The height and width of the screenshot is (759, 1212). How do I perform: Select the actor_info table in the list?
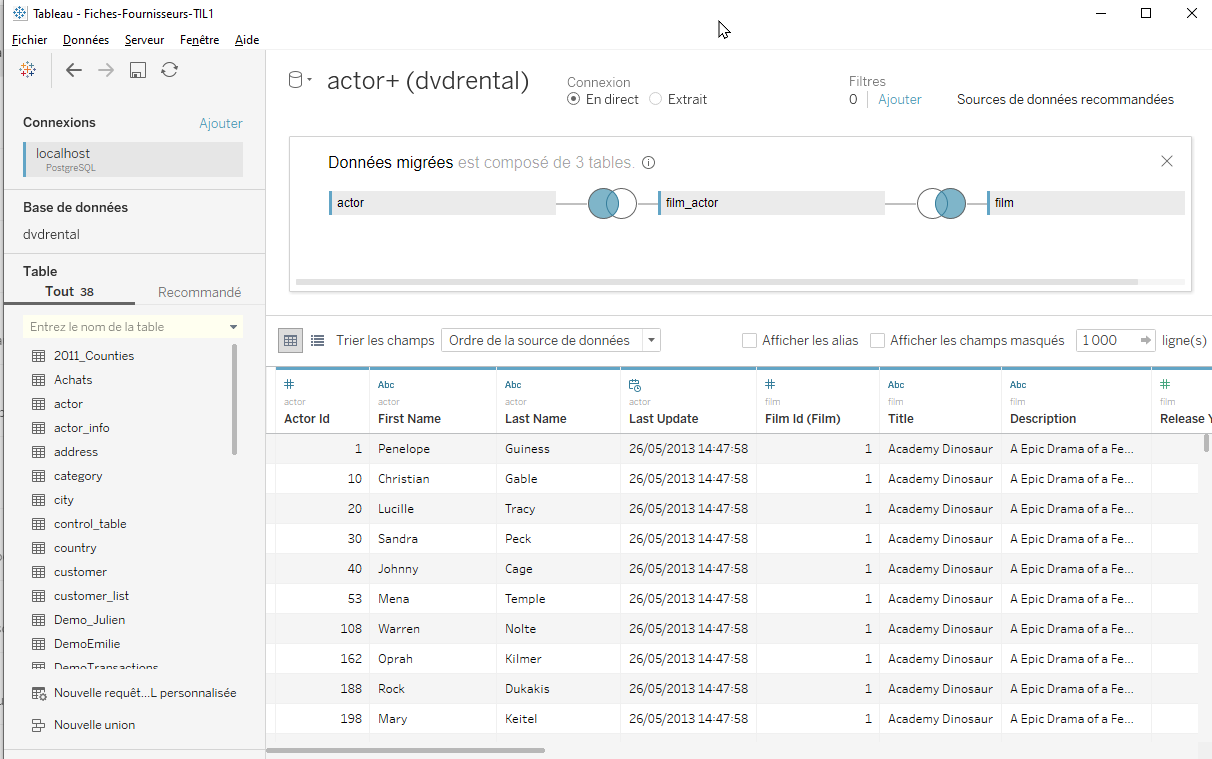point(82,428)
